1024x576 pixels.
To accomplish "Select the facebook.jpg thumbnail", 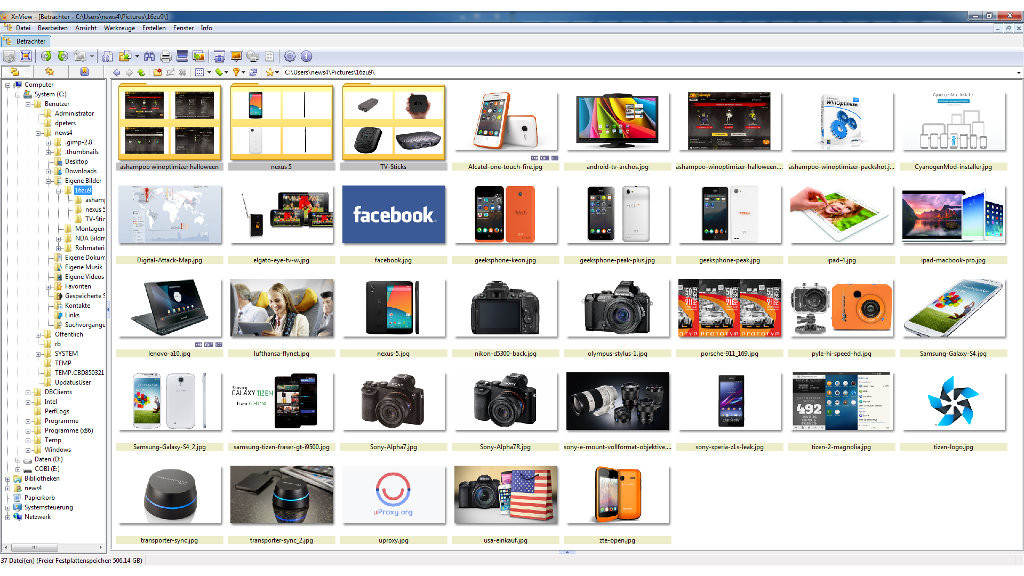I will point(393,215).
